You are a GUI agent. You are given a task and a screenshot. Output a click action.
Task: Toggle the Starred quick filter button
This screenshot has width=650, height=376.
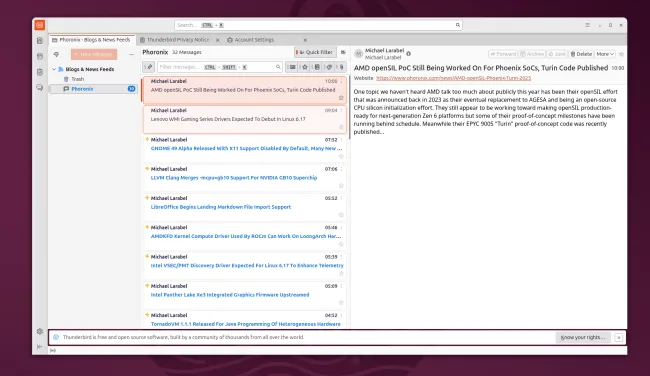pyautogui.click(x=305, y=67)
